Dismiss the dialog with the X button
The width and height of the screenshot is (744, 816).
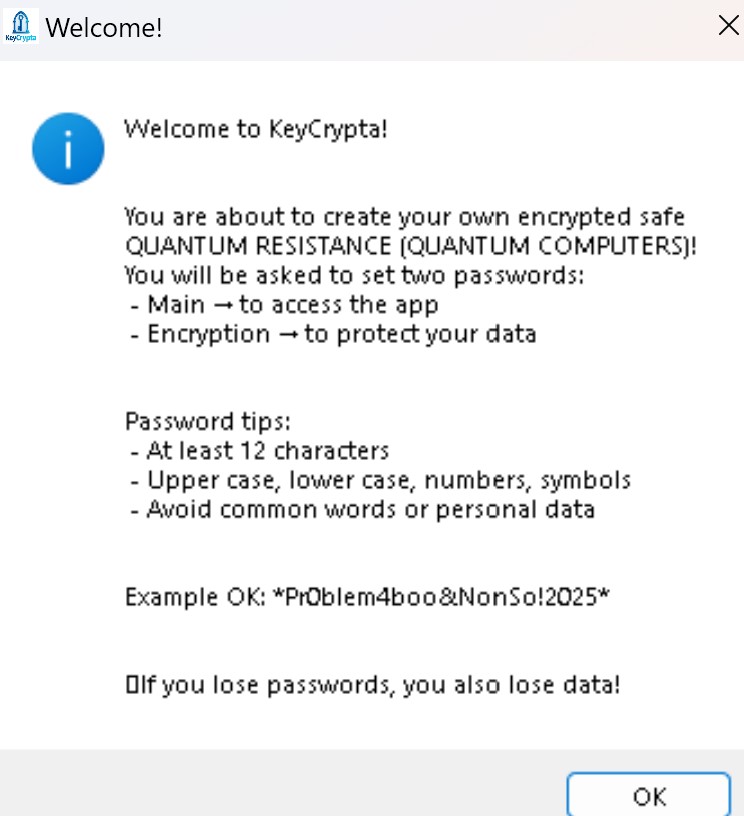tap(728, 25)
